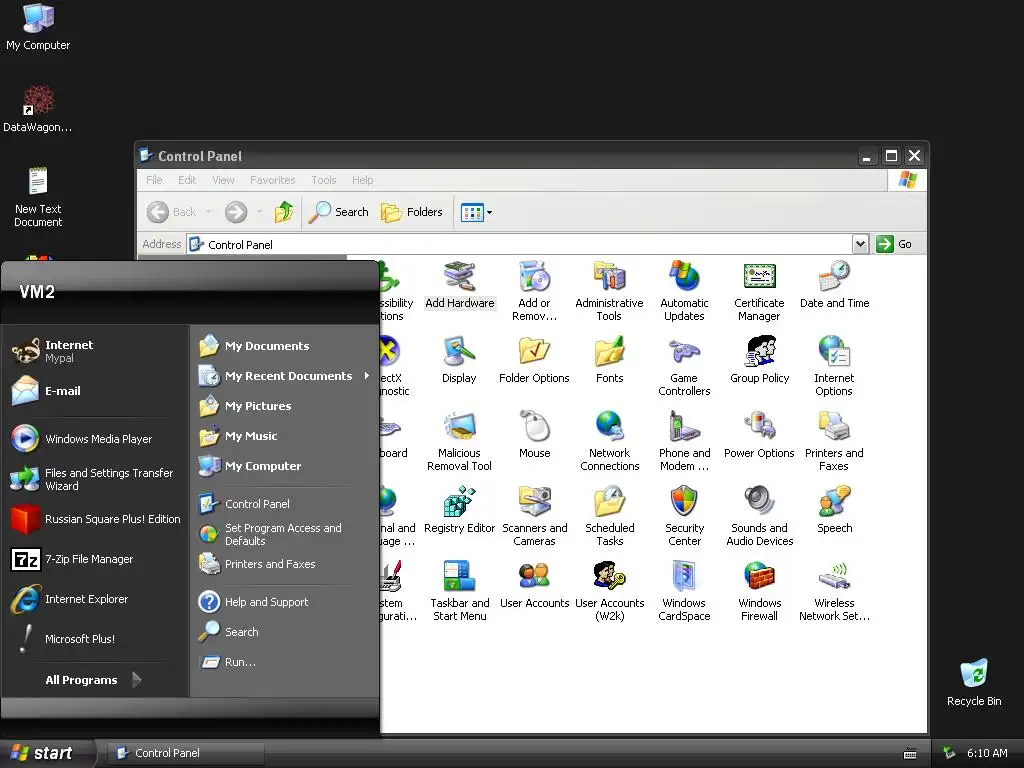Click the Start button
The height and width of the screenshot is (768, 1024).
point(46,753)
